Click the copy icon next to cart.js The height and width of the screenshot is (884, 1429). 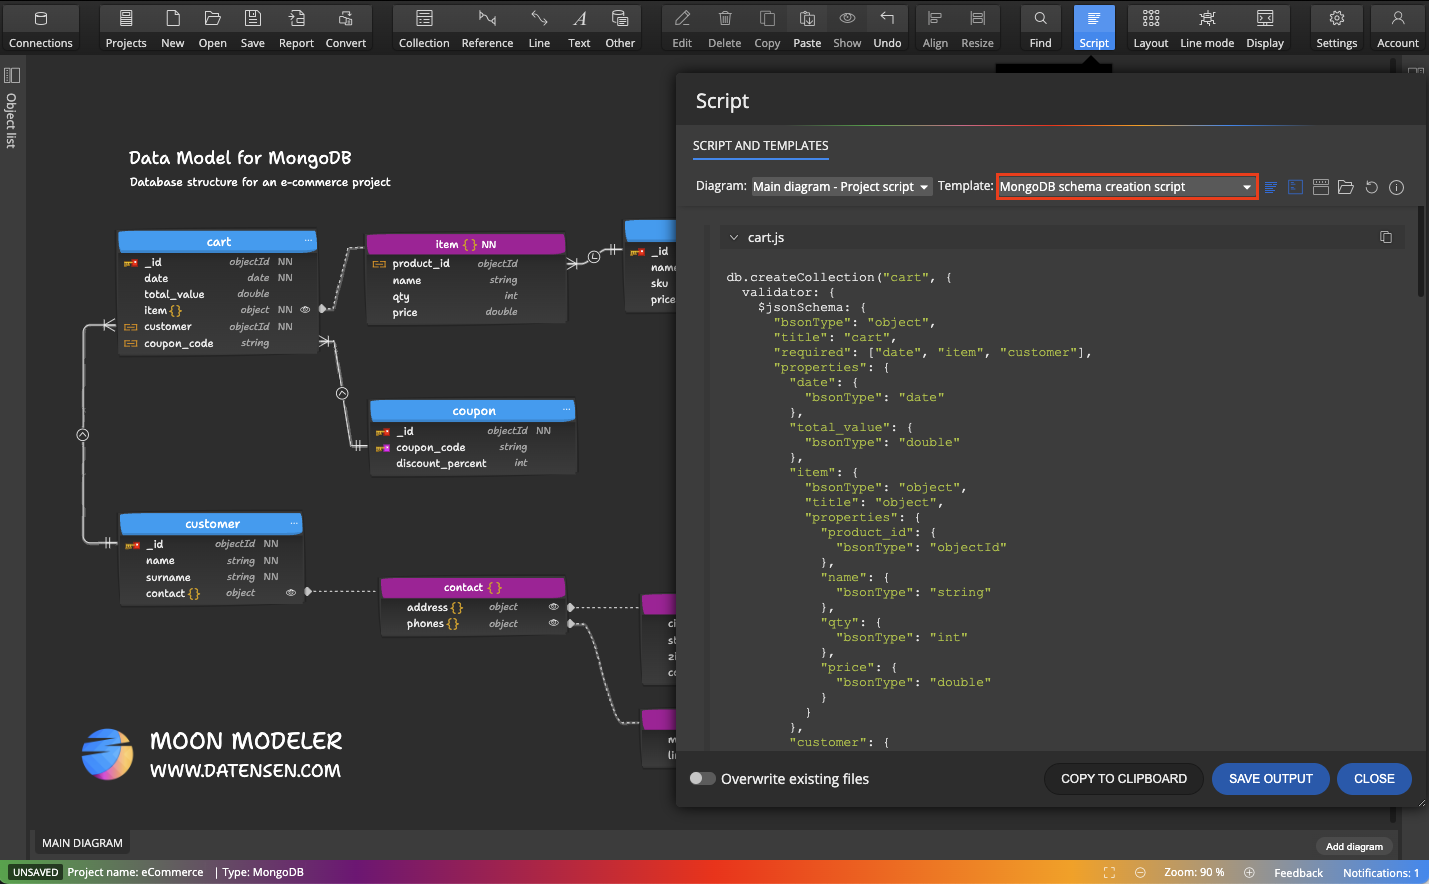click(x=1386, y=237)
